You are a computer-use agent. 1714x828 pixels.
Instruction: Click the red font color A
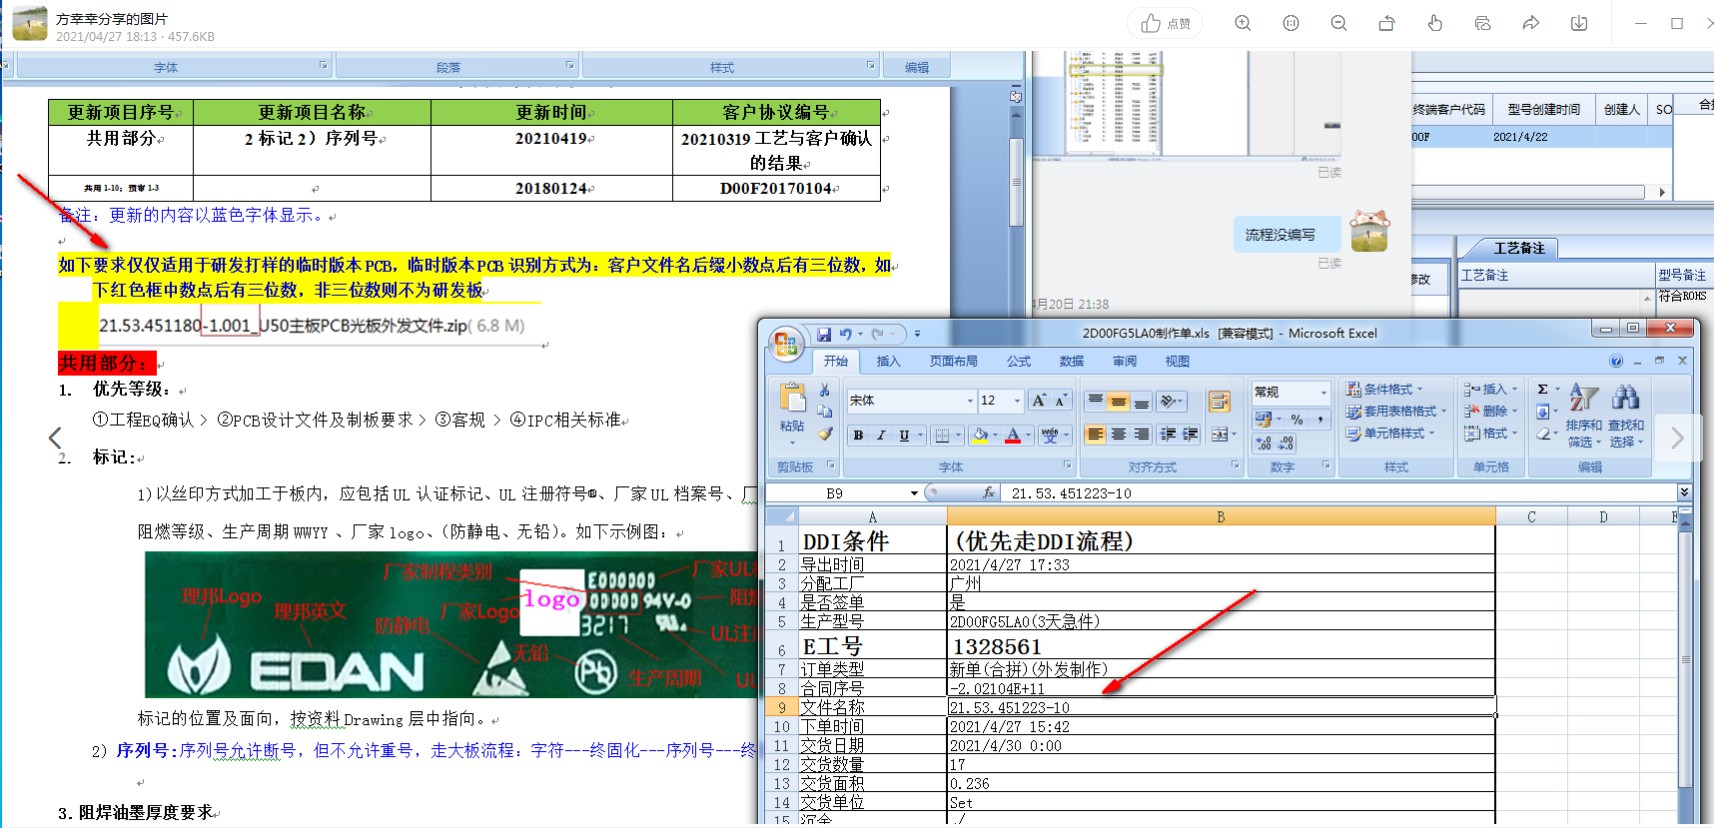pos(1013,435)
